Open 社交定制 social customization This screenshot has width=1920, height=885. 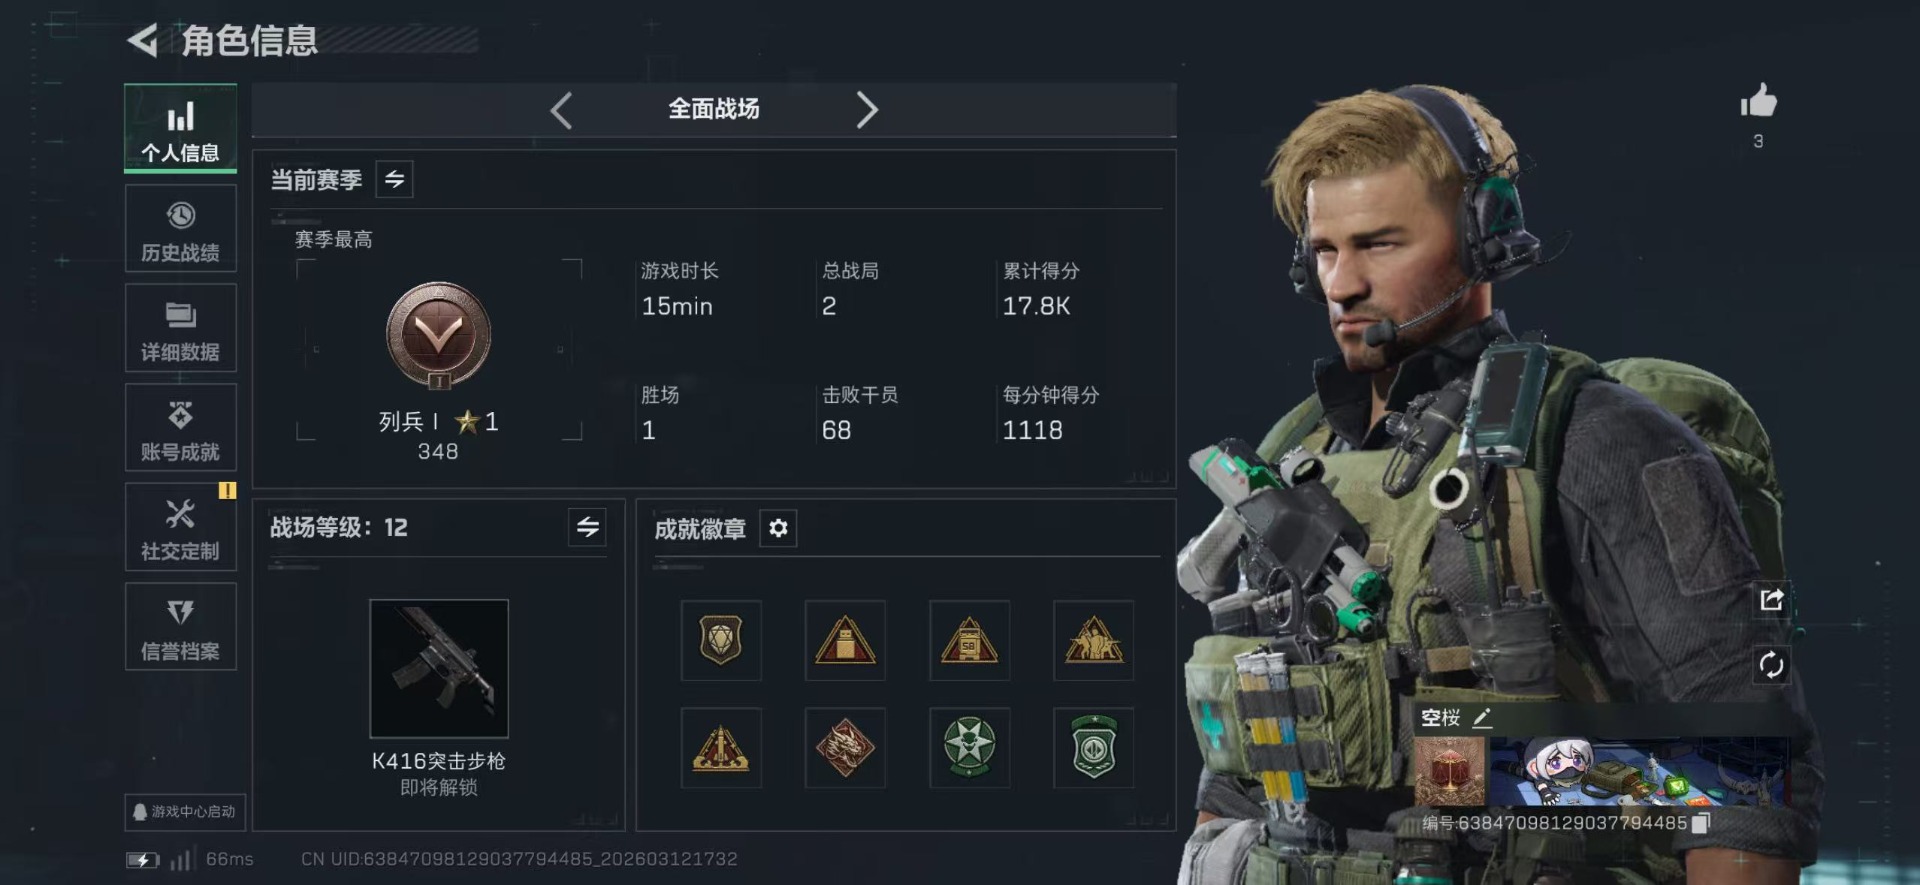pyautogui.click(x=181, y=527)
